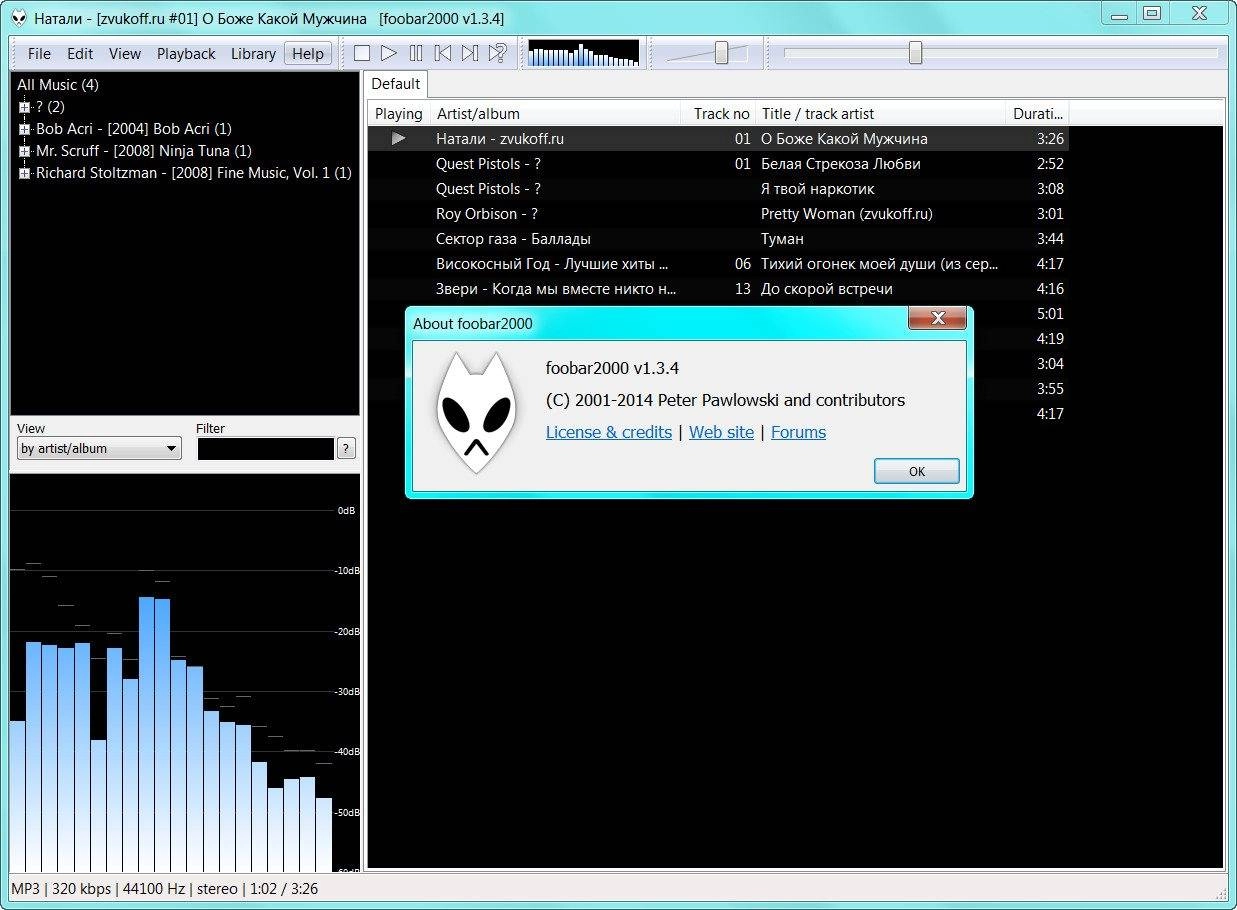Select the 'Туман' track row

[718, 239]
